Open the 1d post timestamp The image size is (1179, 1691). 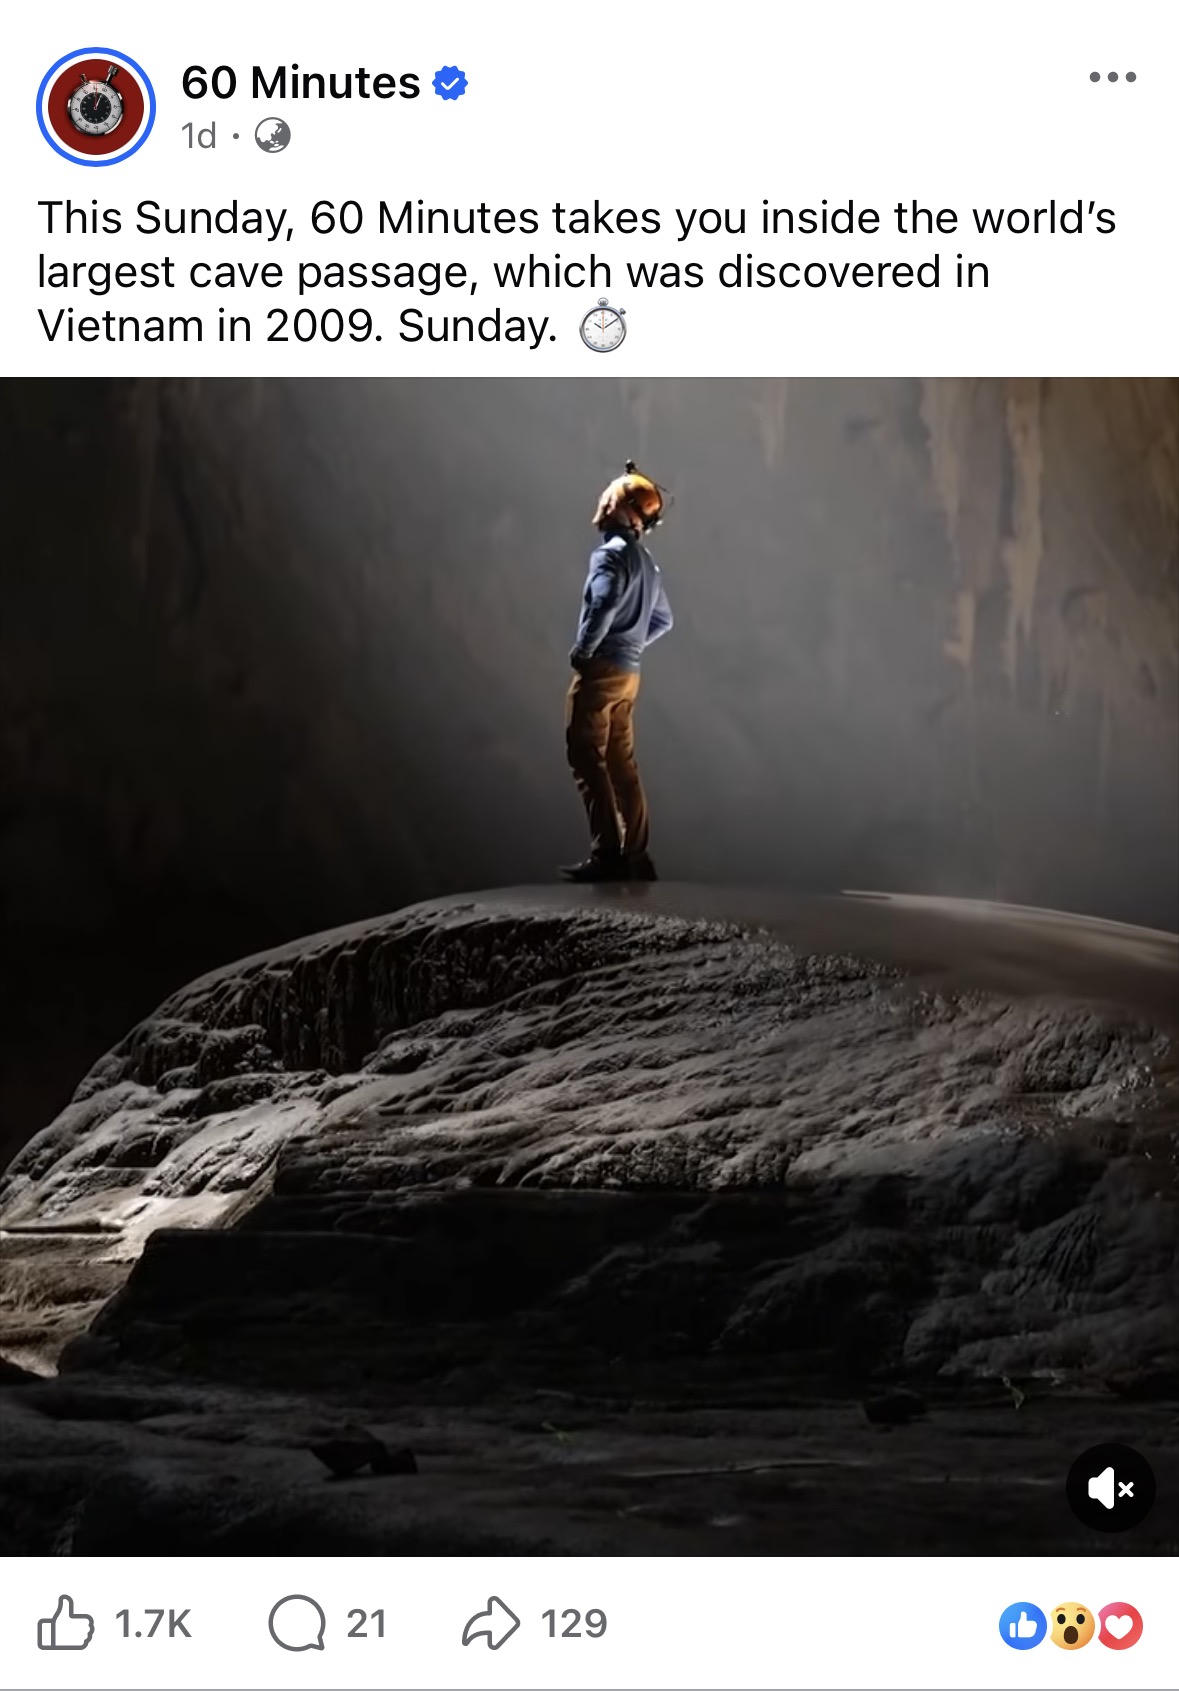[x=199, y=135]
